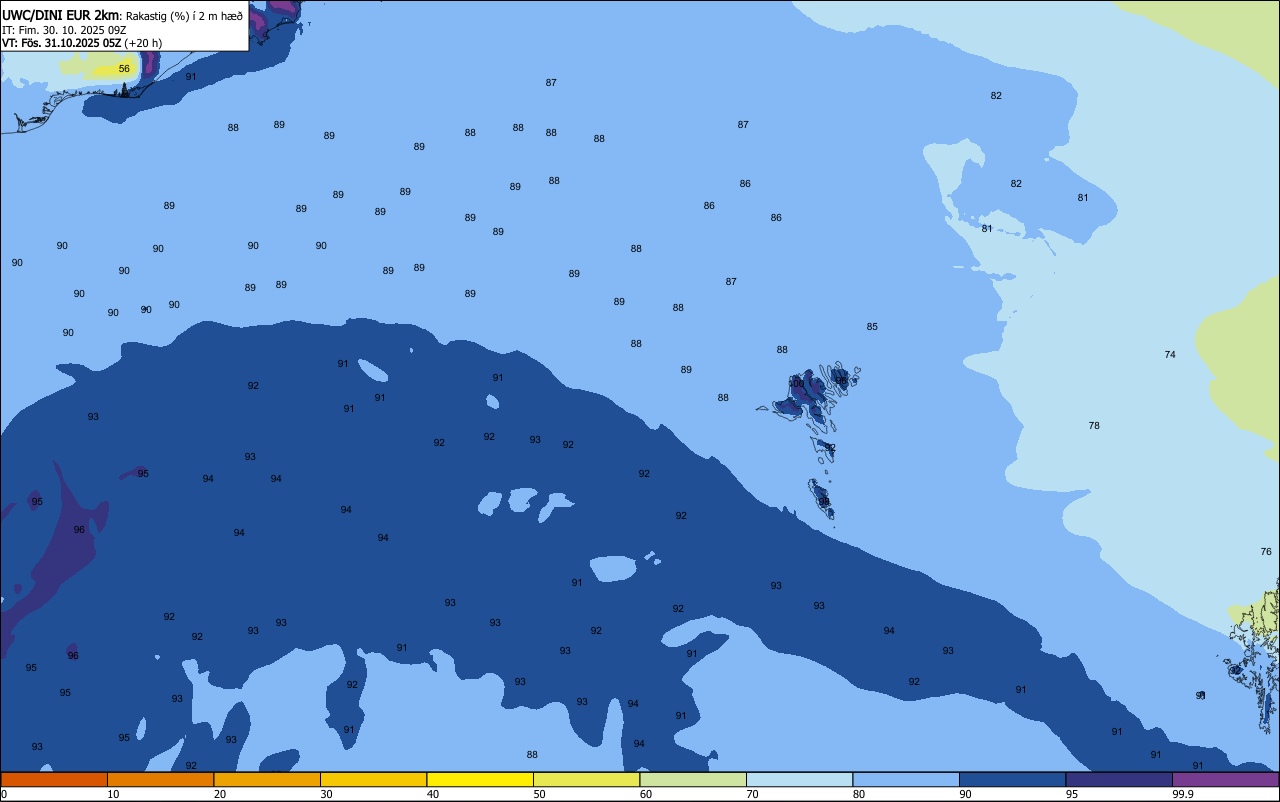Select the 90–95 dark blue legend swatch
Viewport: 1280px width, 802px height.
(x=1012, y=779)
